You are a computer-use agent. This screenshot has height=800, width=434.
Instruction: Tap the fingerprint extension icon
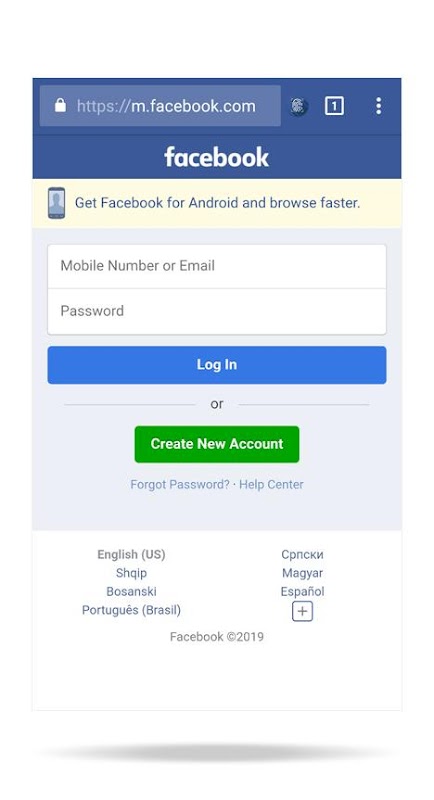(x=298, y=106)
